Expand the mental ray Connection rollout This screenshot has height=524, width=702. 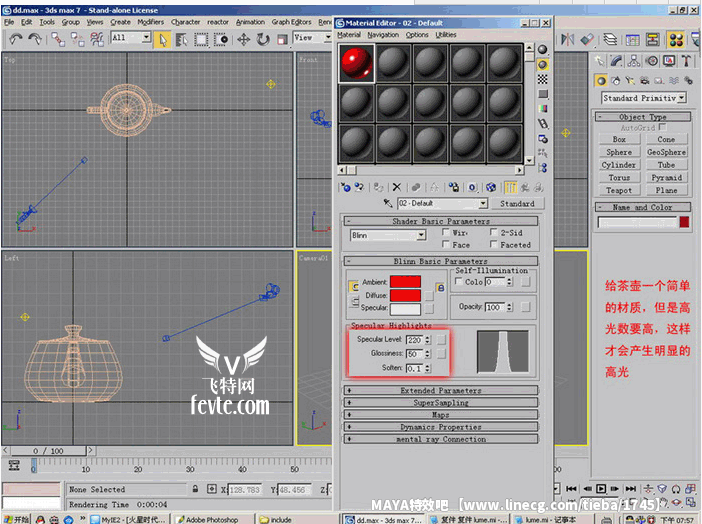tap(441, 439)
